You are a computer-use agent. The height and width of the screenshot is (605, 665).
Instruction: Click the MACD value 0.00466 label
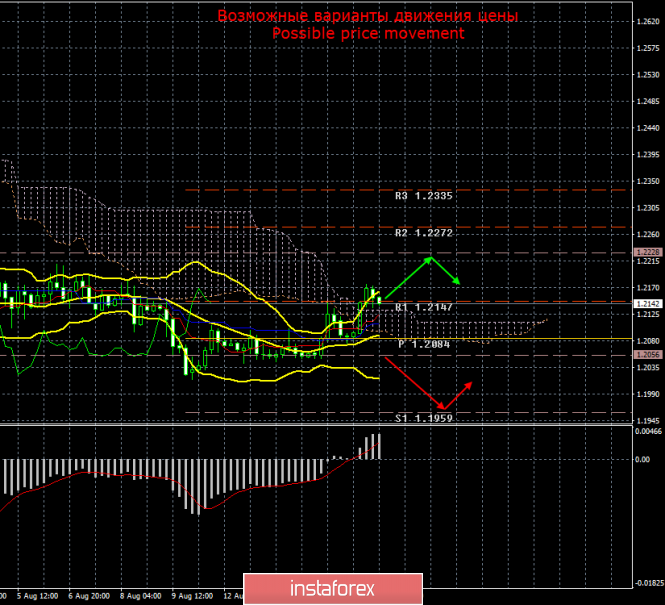(x=647, y=432)
